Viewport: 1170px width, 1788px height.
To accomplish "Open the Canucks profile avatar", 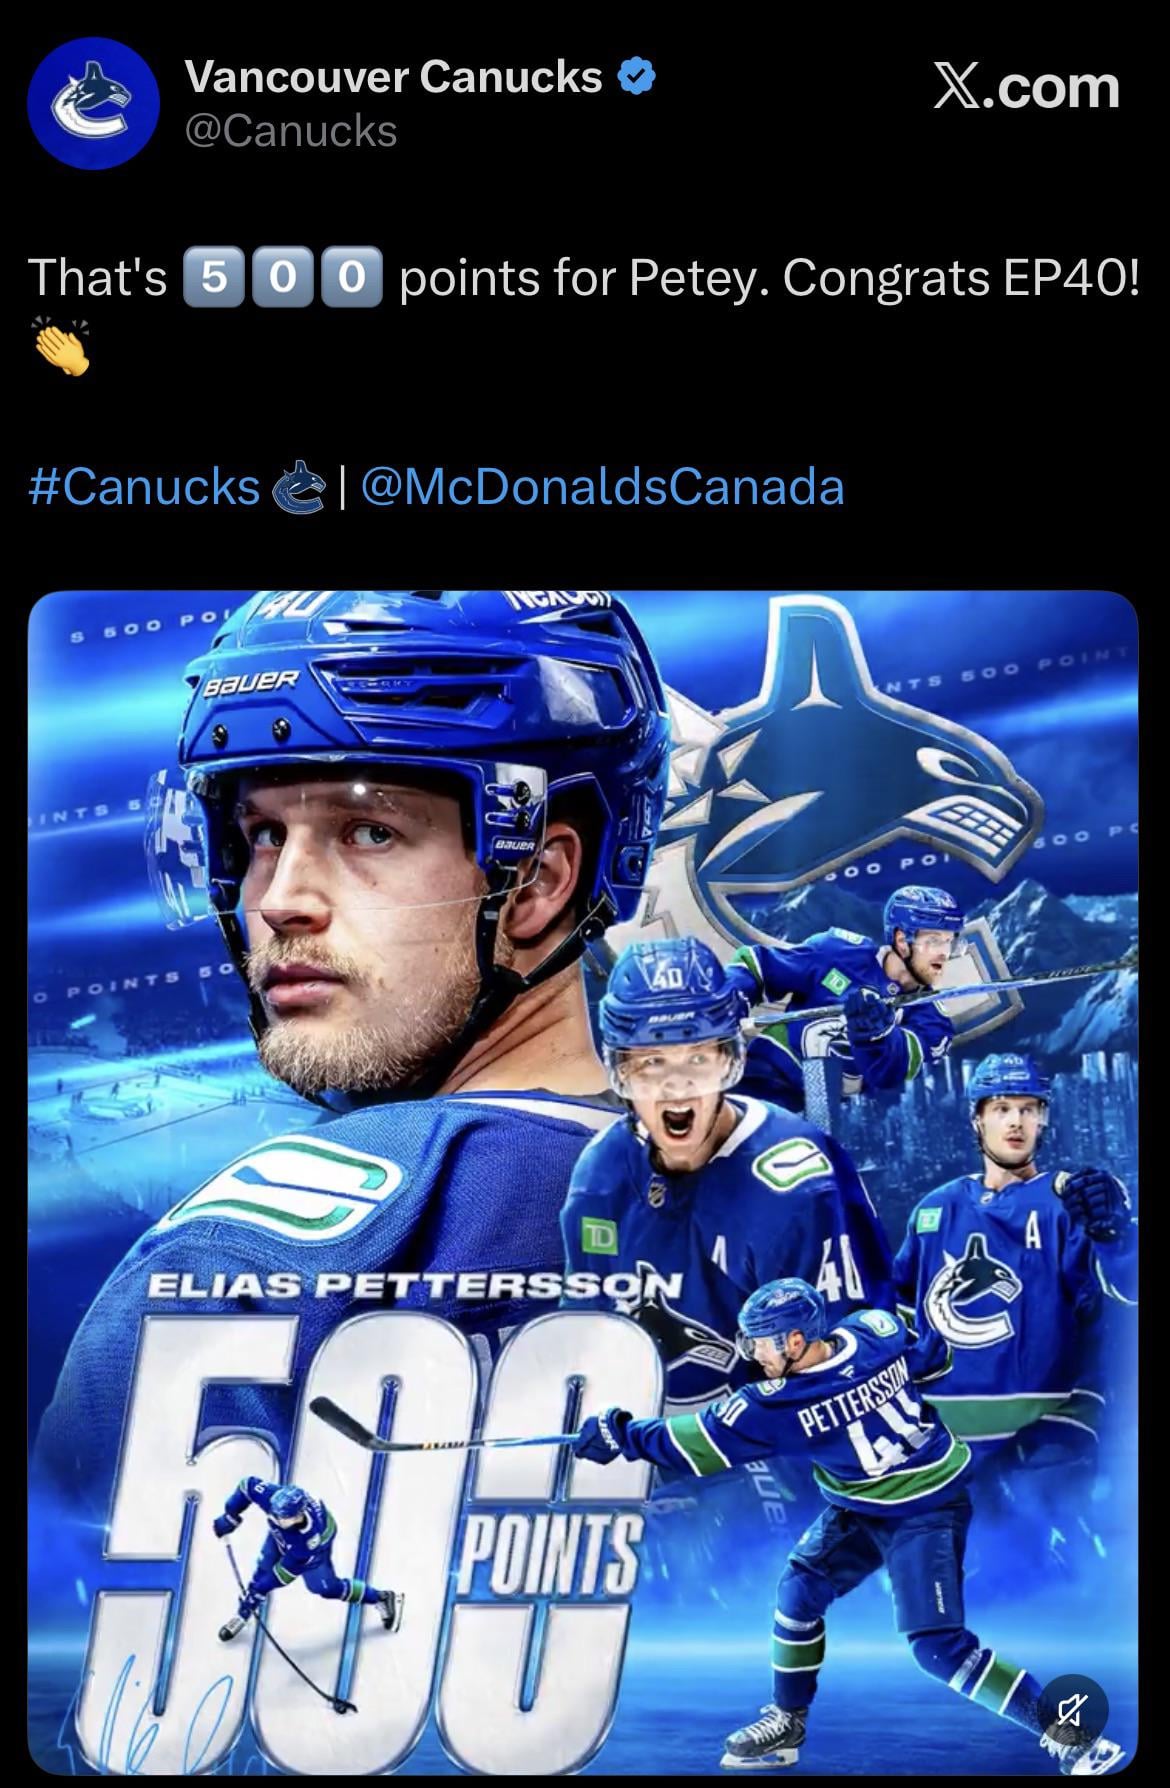I will coord(93,103).
